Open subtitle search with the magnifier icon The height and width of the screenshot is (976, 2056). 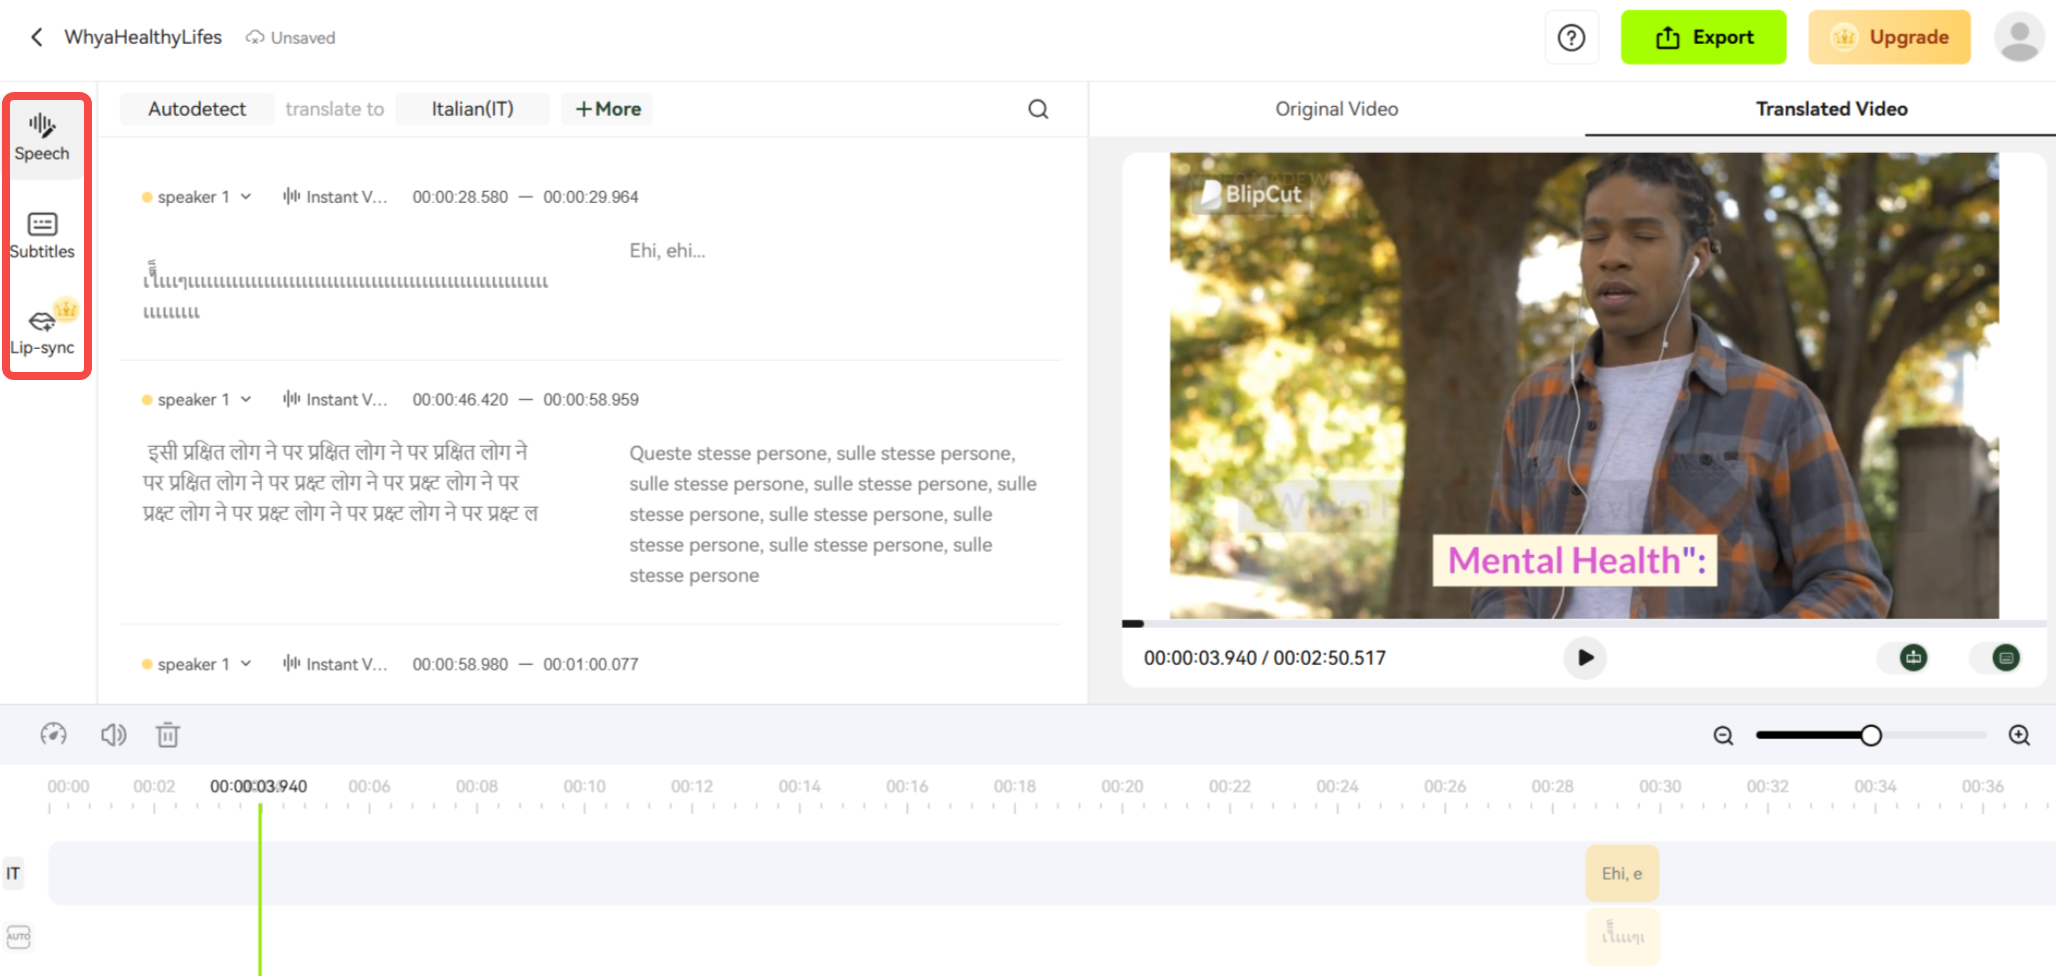point(1039,109)
